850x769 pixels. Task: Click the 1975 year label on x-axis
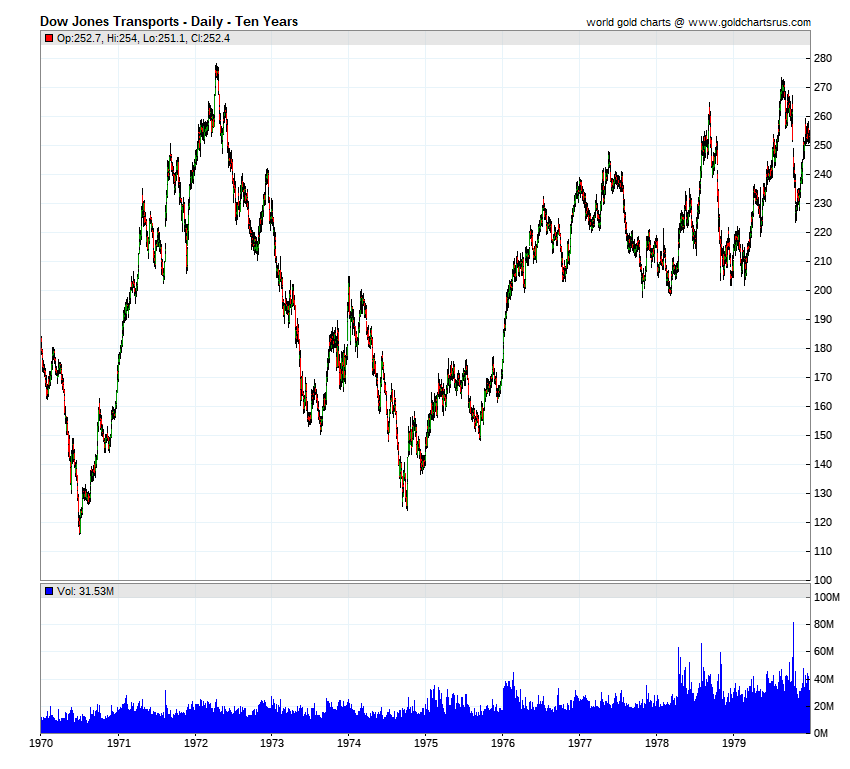tap(426, 743)
